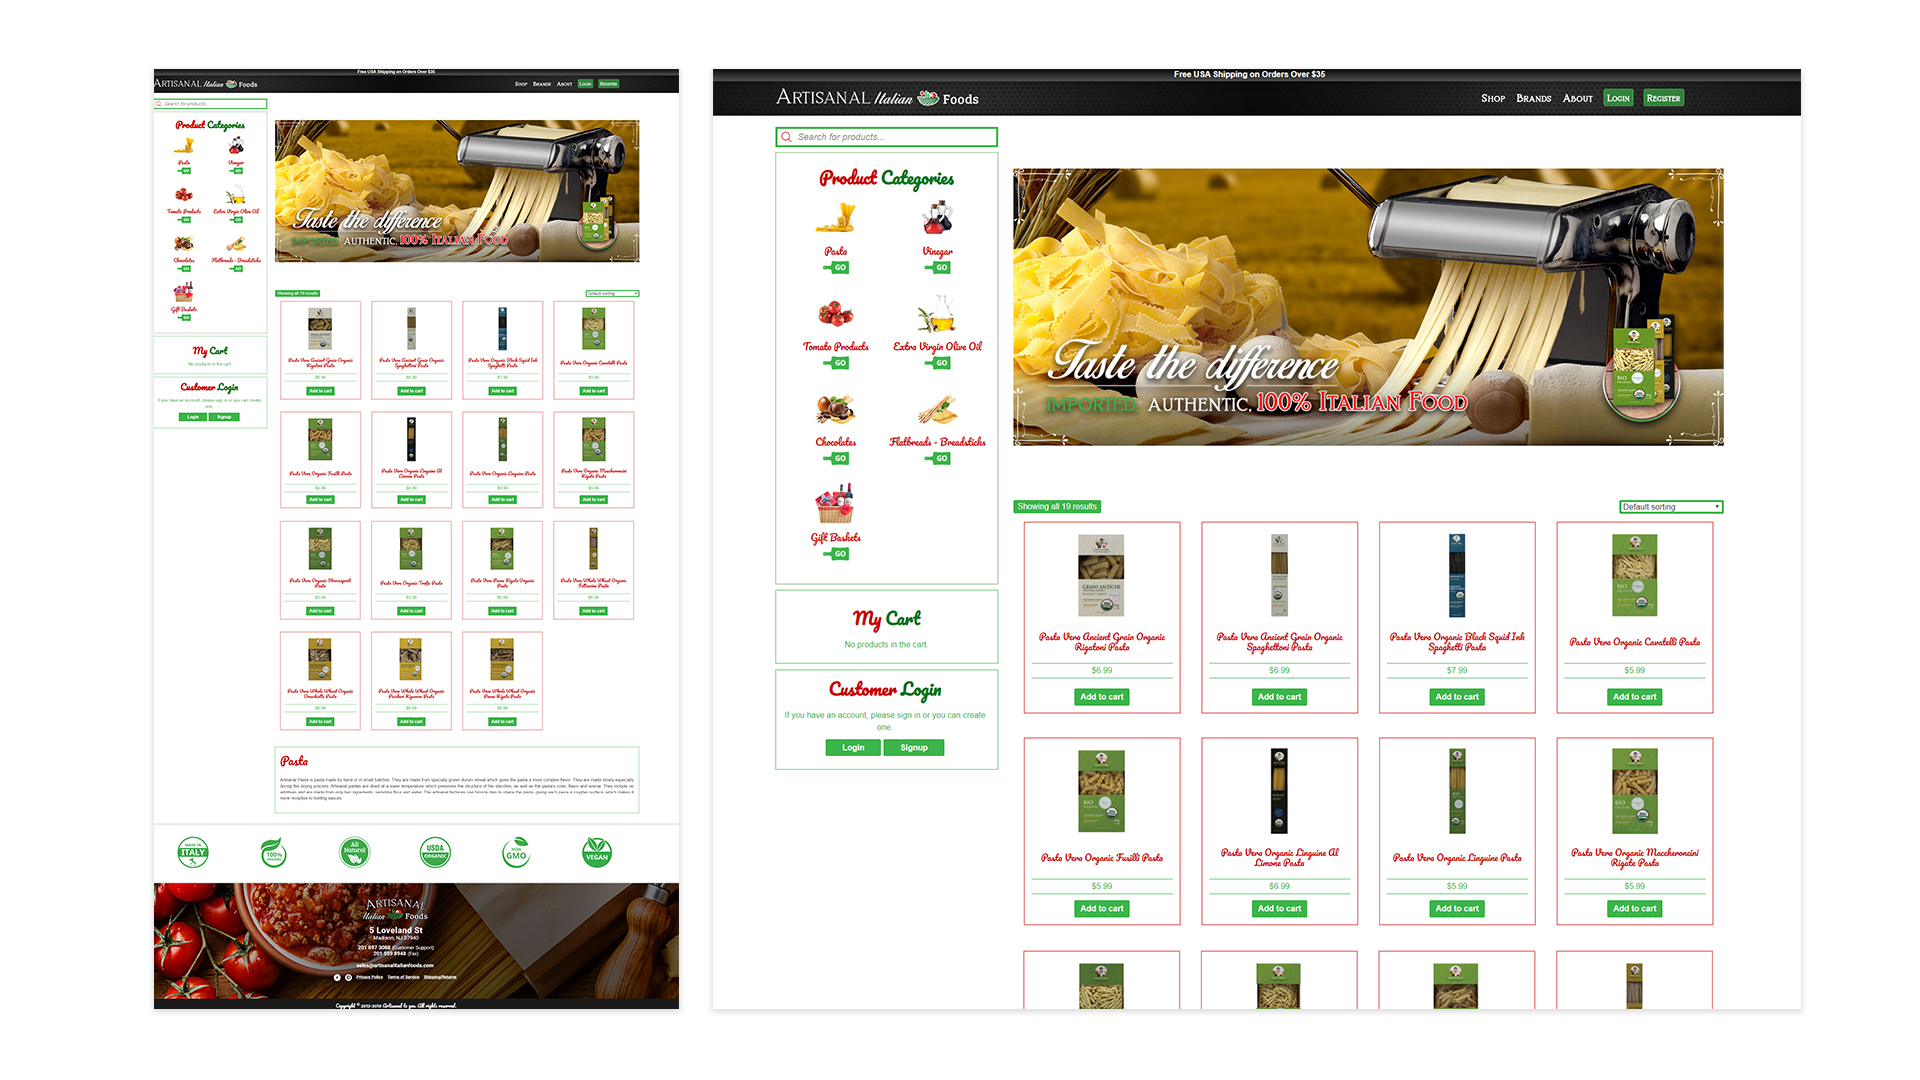
Task: Click the Artisanal Italian Foods logo in large view
Action: (x=877, y=98)
